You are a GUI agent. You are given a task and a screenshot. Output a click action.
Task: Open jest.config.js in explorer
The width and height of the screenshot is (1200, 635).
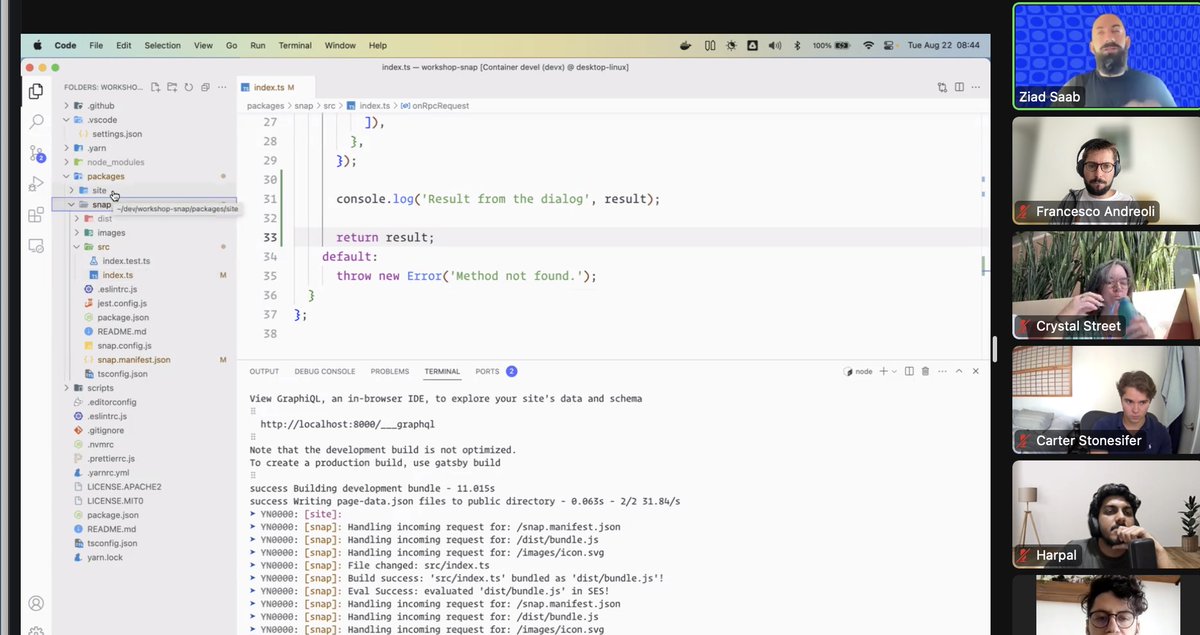pos(122,303)
